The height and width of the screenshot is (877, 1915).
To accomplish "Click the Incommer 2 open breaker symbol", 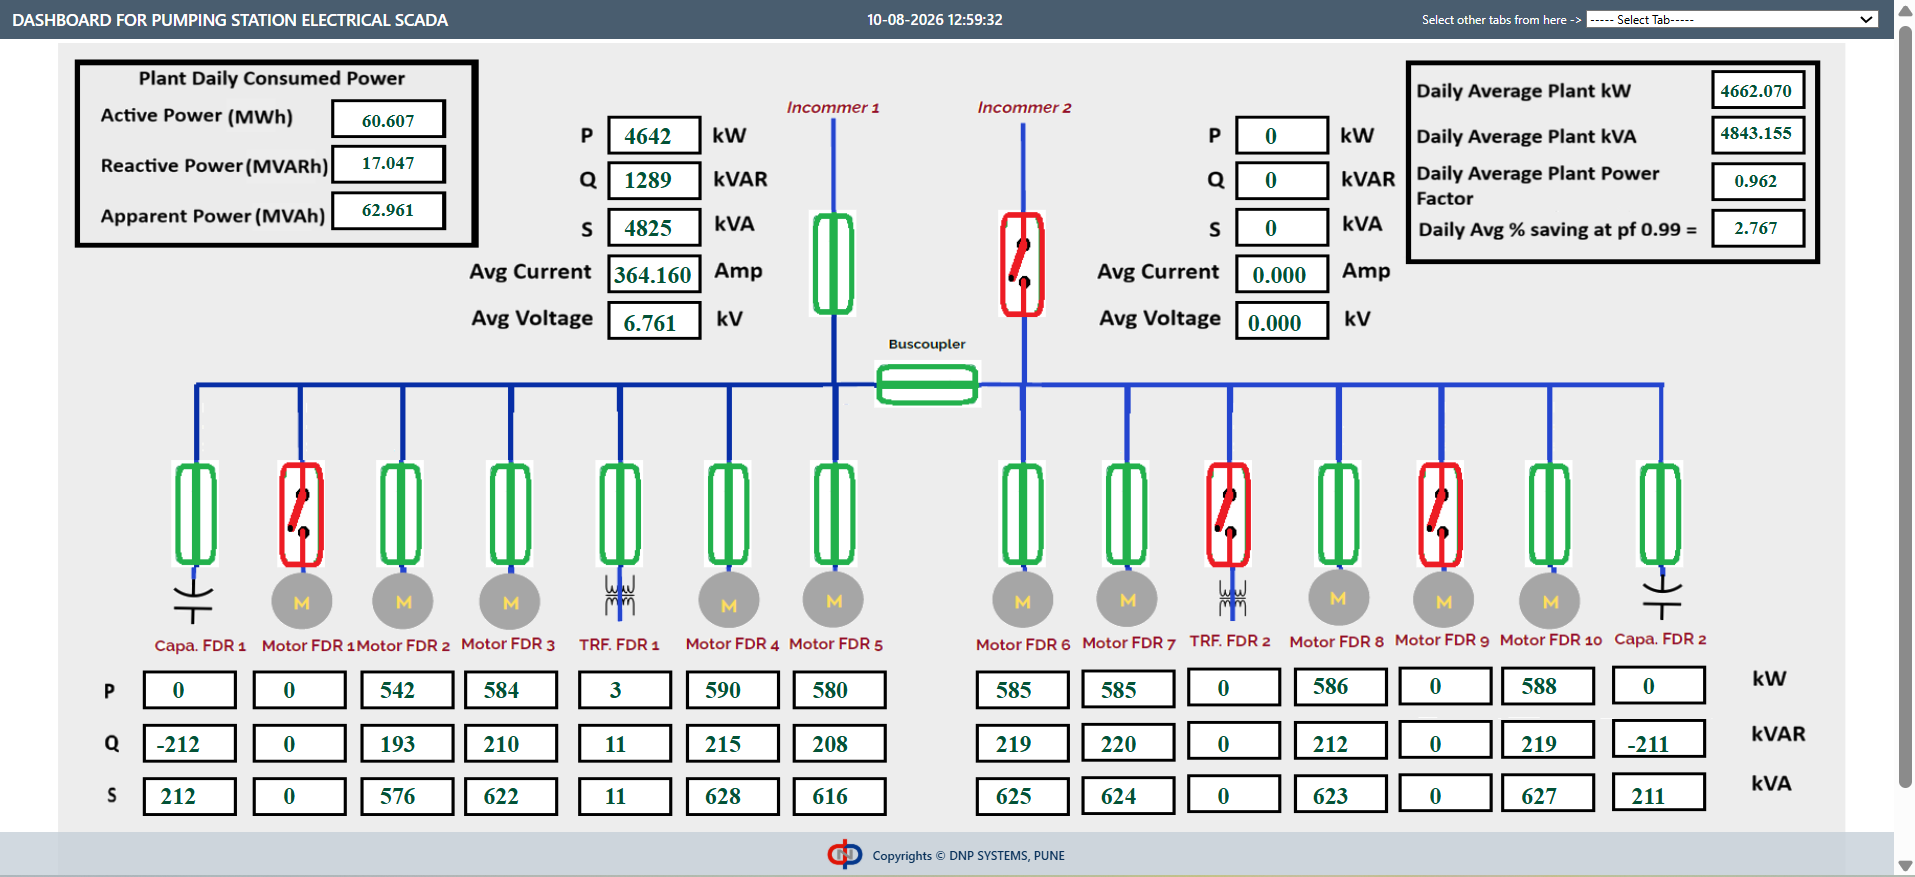I will pos(1022,264).
